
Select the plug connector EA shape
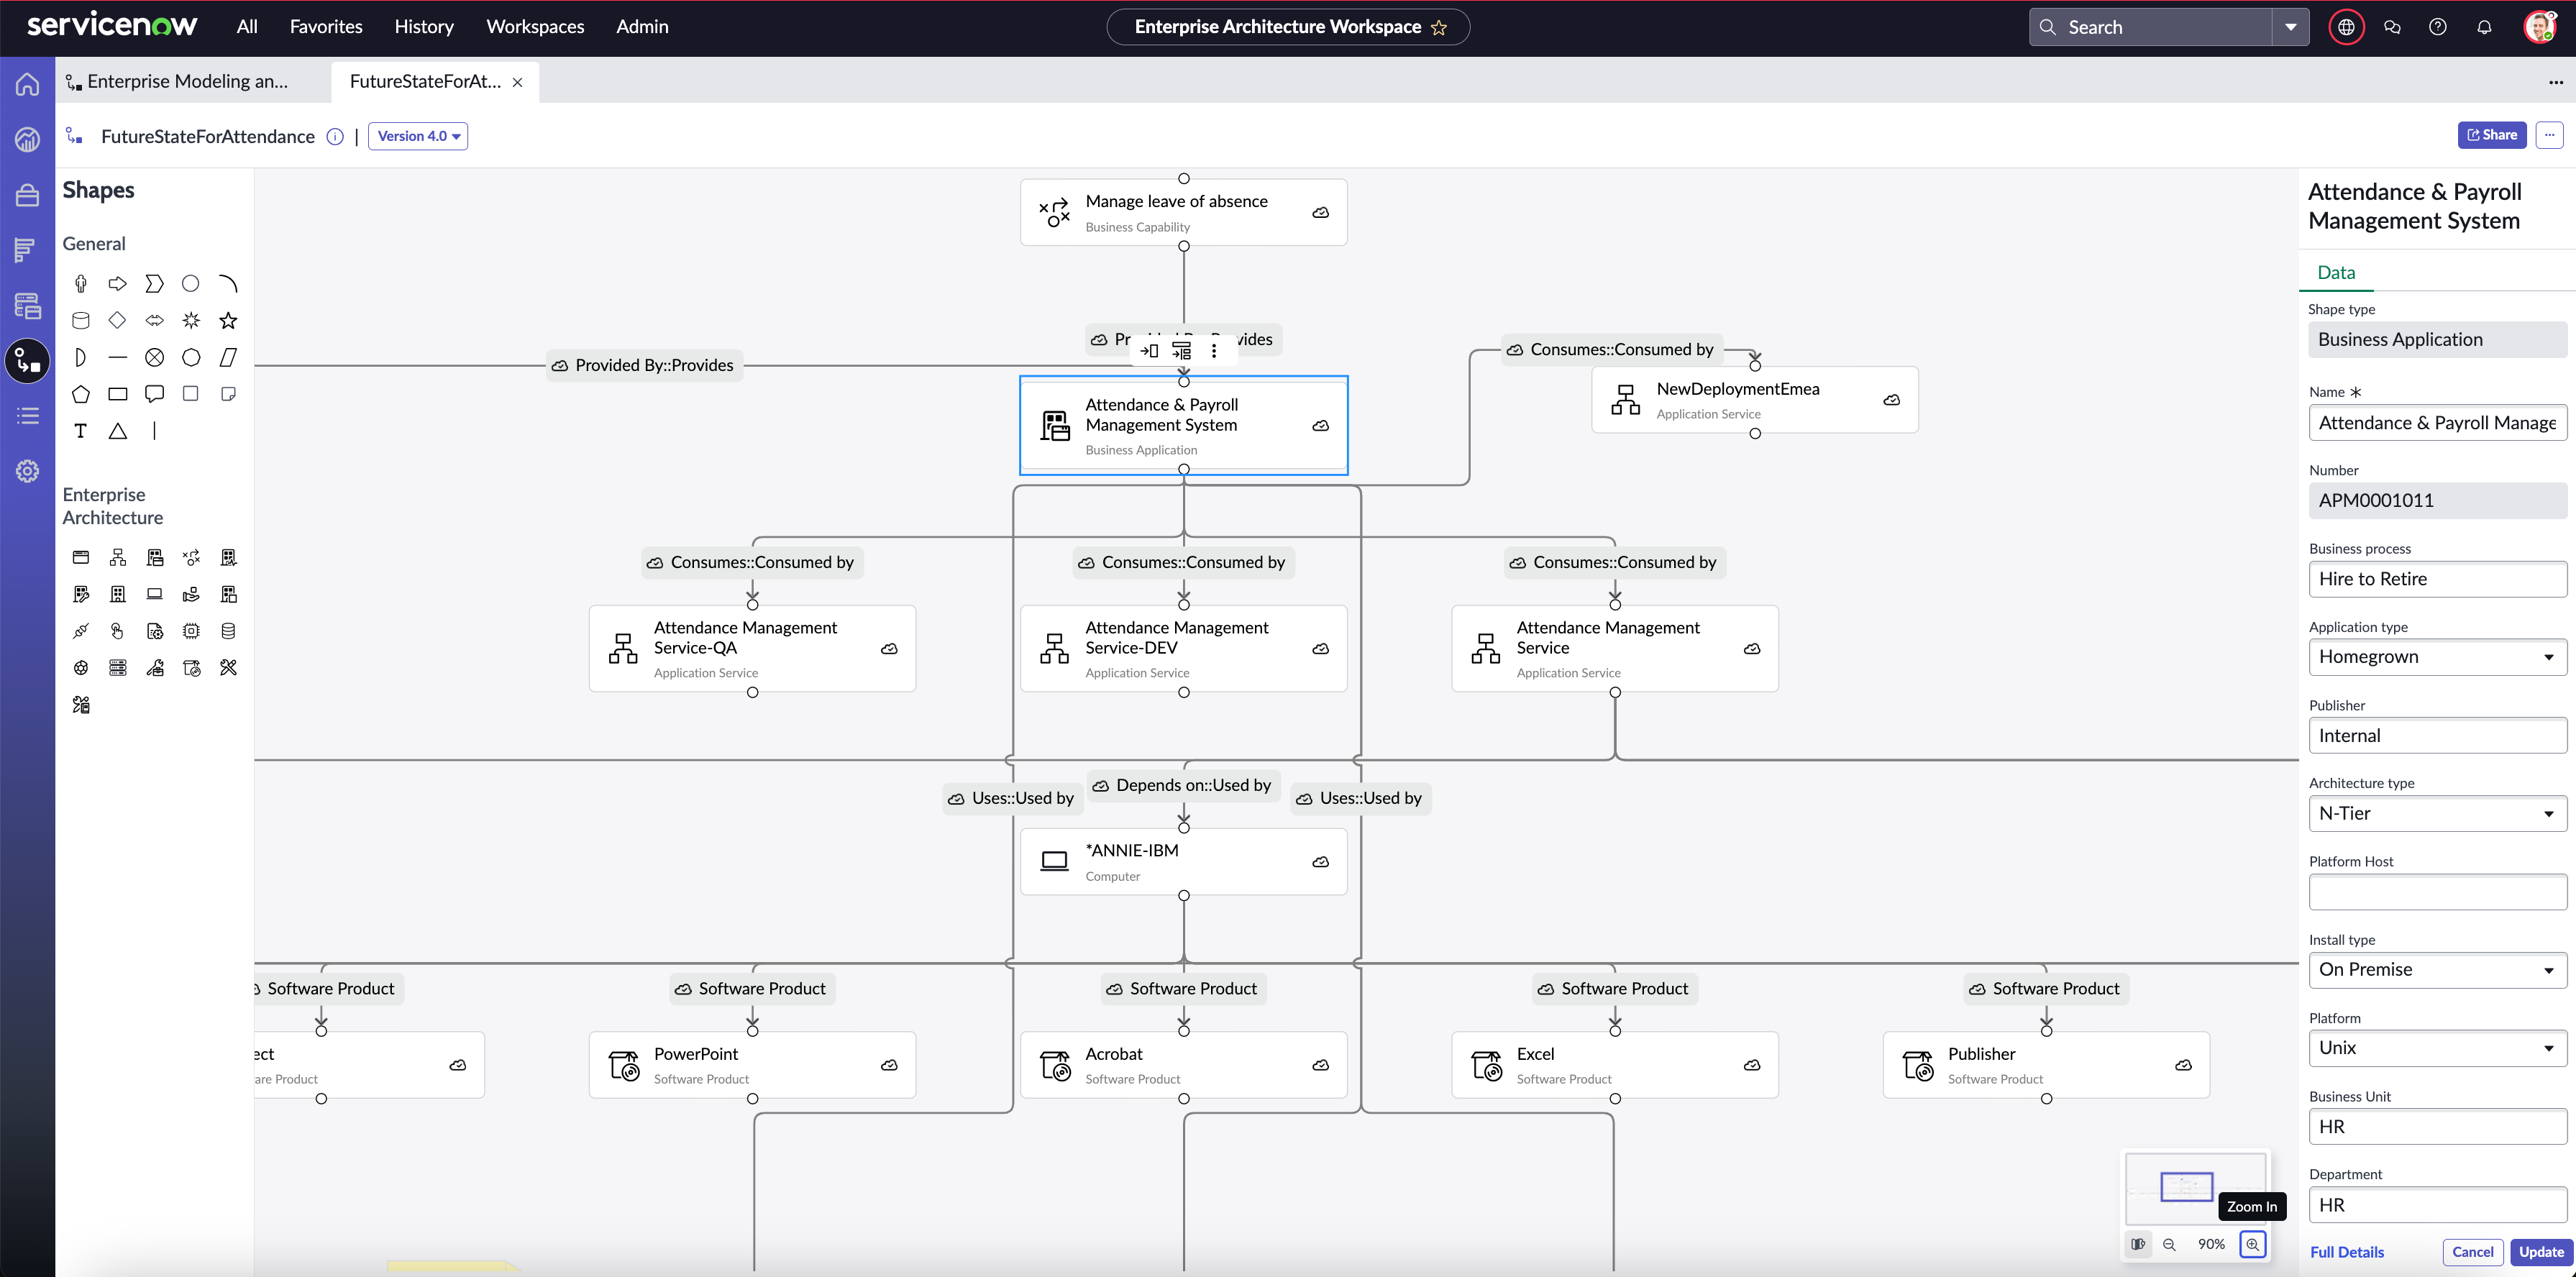[x=81, y=631]
